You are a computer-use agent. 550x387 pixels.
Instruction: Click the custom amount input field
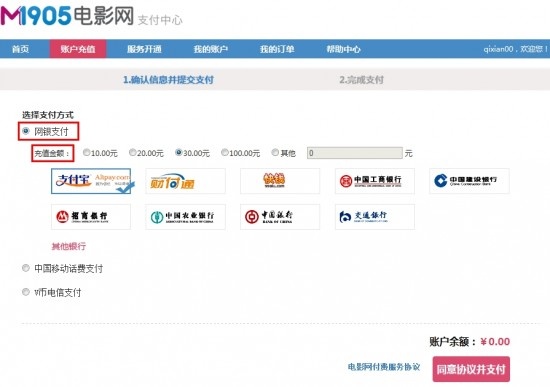[355, 153]
